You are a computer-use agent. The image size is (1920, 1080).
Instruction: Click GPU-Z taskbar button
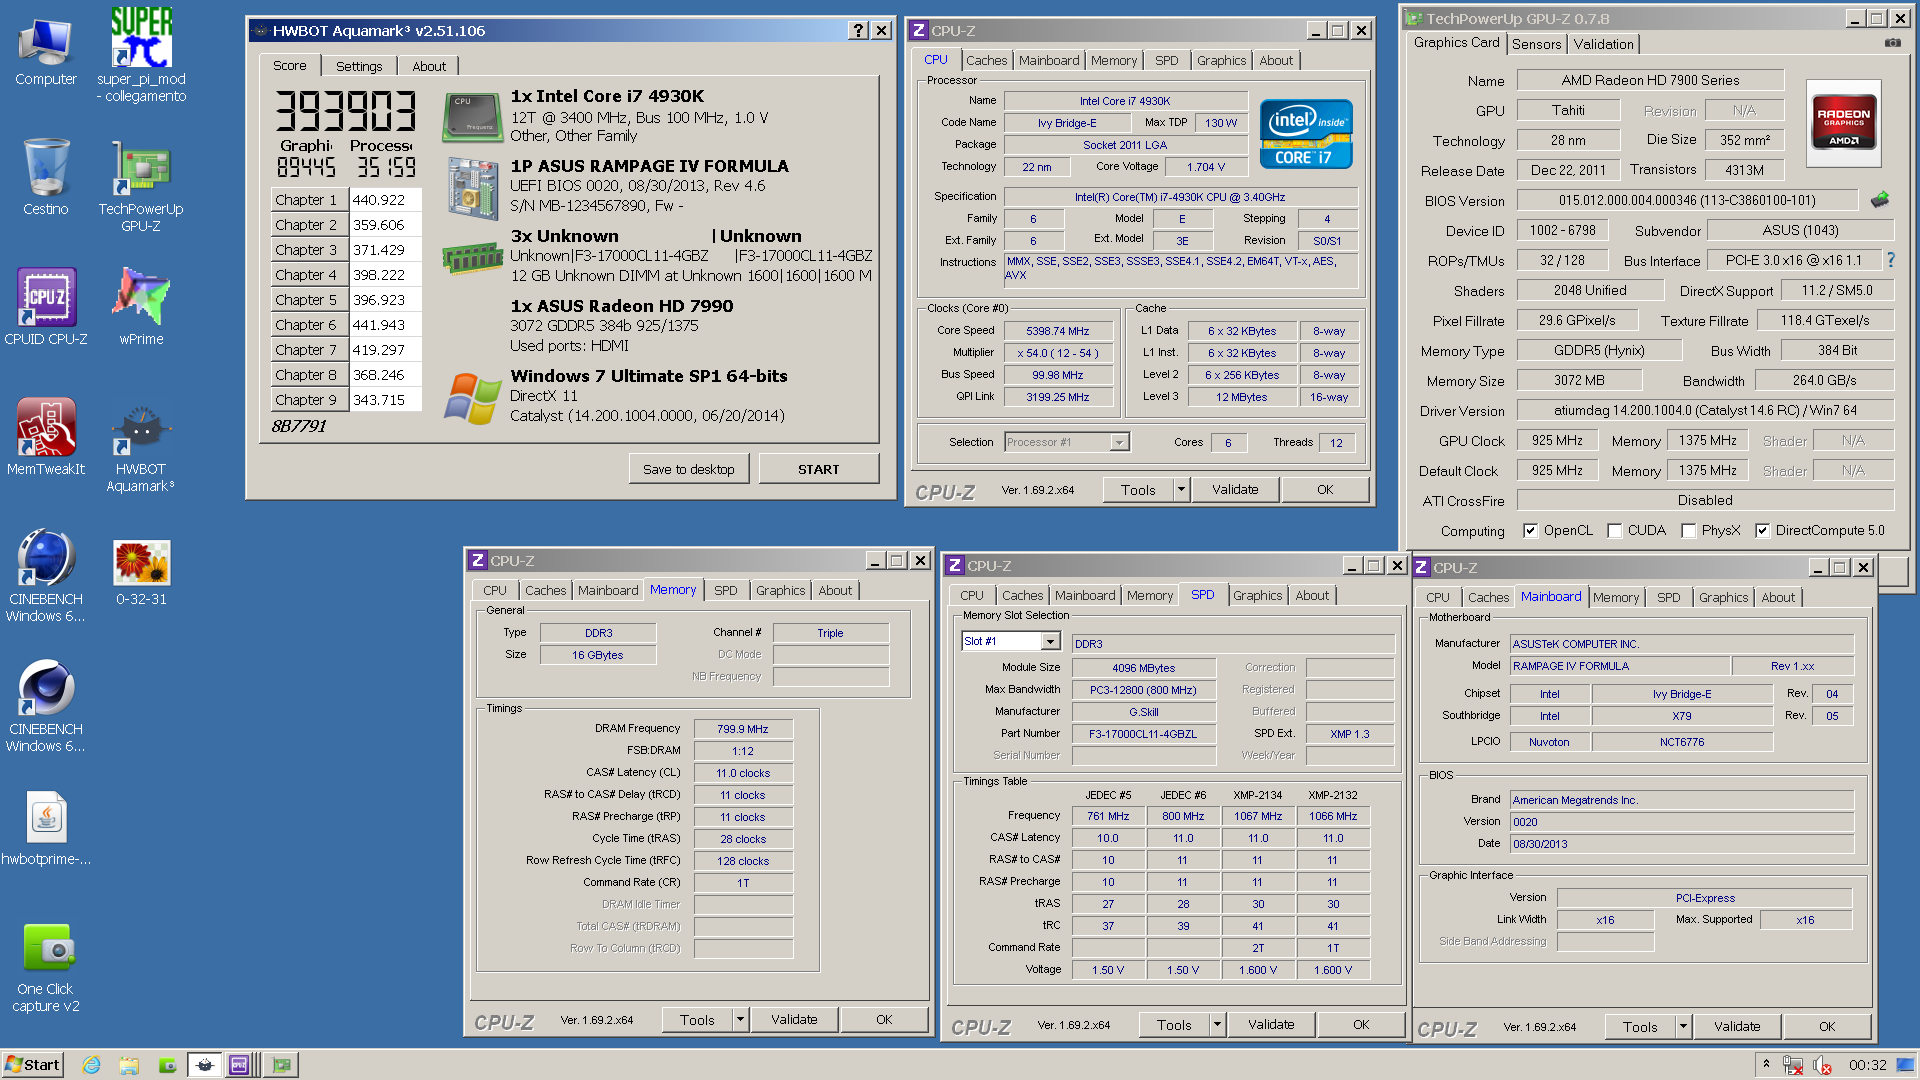click(282, 1065)
